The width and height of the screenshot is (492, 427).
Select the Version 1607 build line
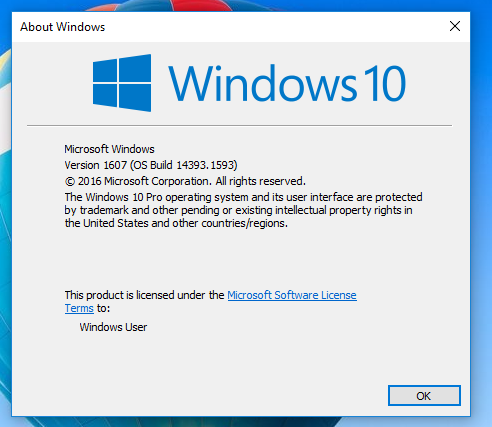click(151, 165)
